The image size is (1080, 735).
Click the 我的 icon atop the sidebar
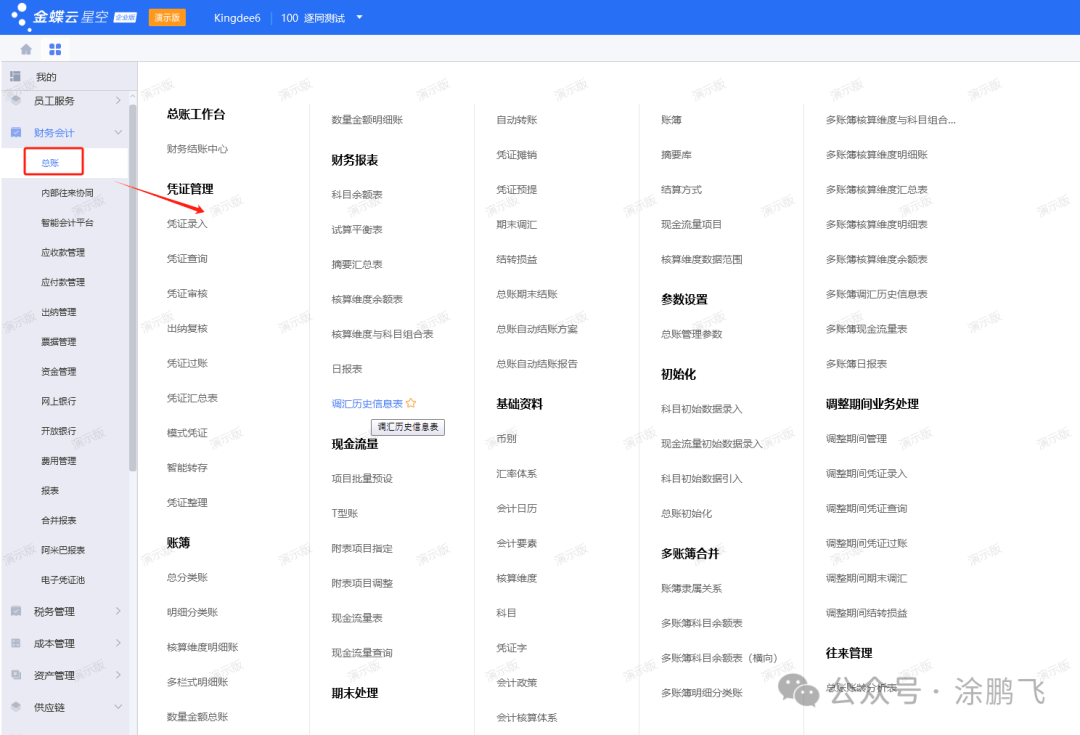(16, 77)
